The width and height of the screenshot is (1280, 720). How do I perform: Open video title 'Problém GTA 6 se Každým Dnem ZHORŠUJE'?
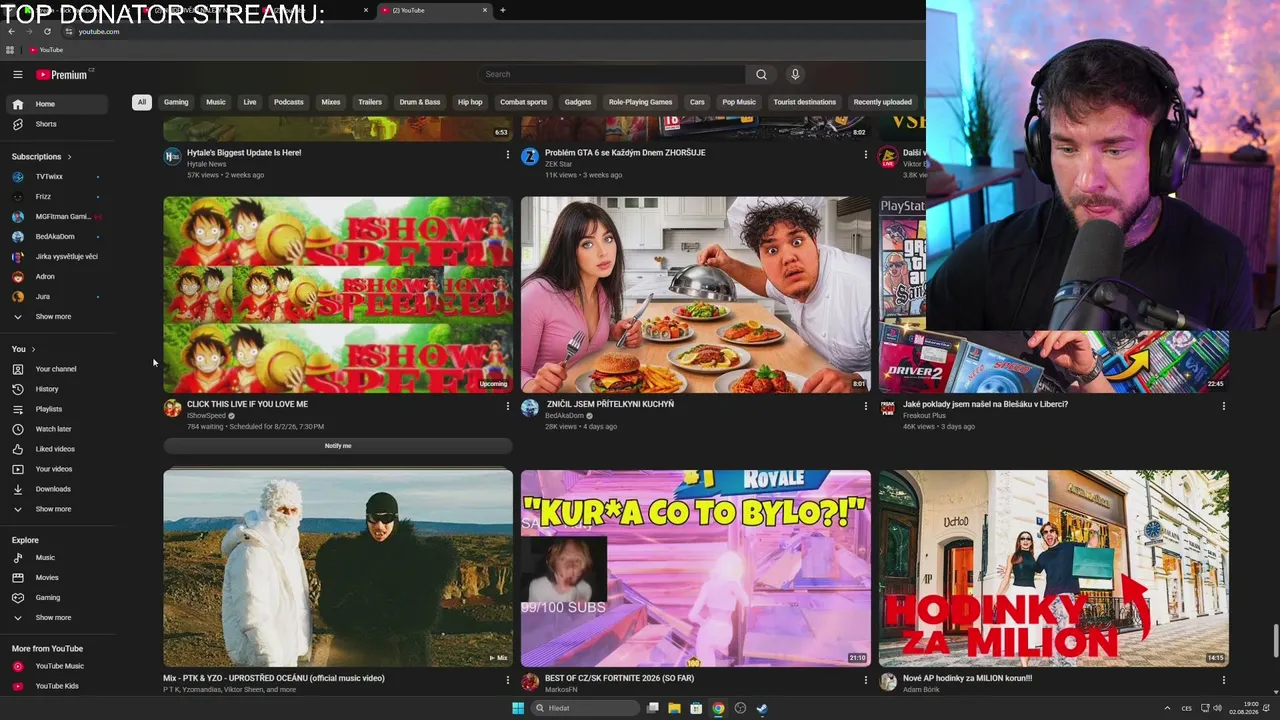tap(625, 153)
